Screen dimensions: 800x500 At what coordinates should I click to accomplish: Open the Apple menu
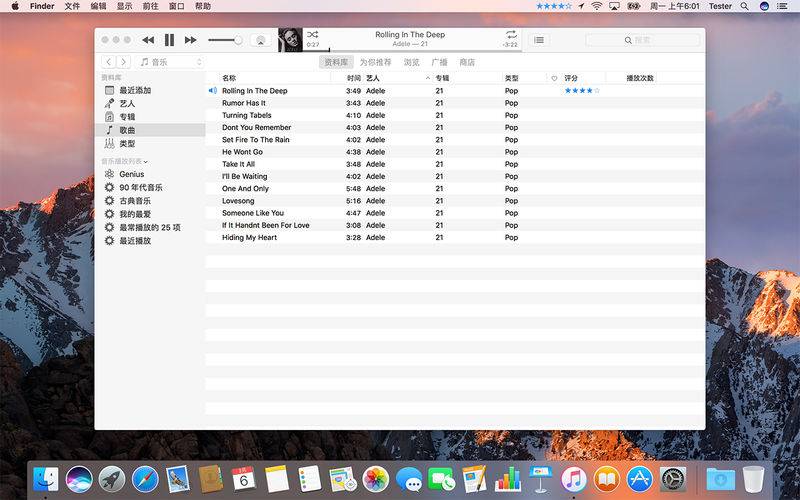coord(15,6)
